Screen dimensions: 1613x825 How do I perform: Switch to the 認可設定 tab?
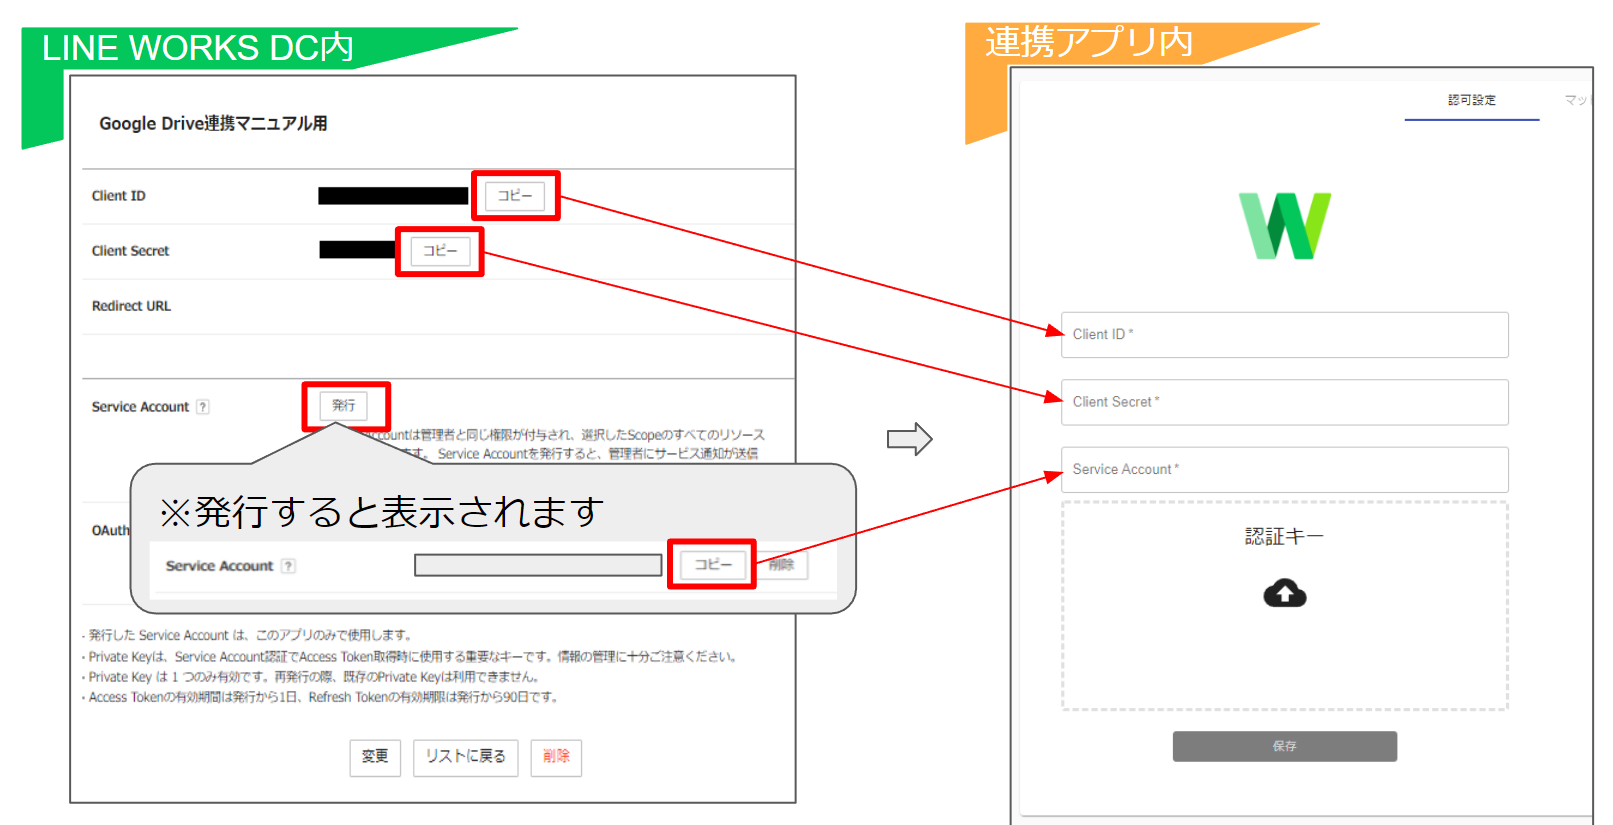pyautogui.click(x=1472, y=101)
